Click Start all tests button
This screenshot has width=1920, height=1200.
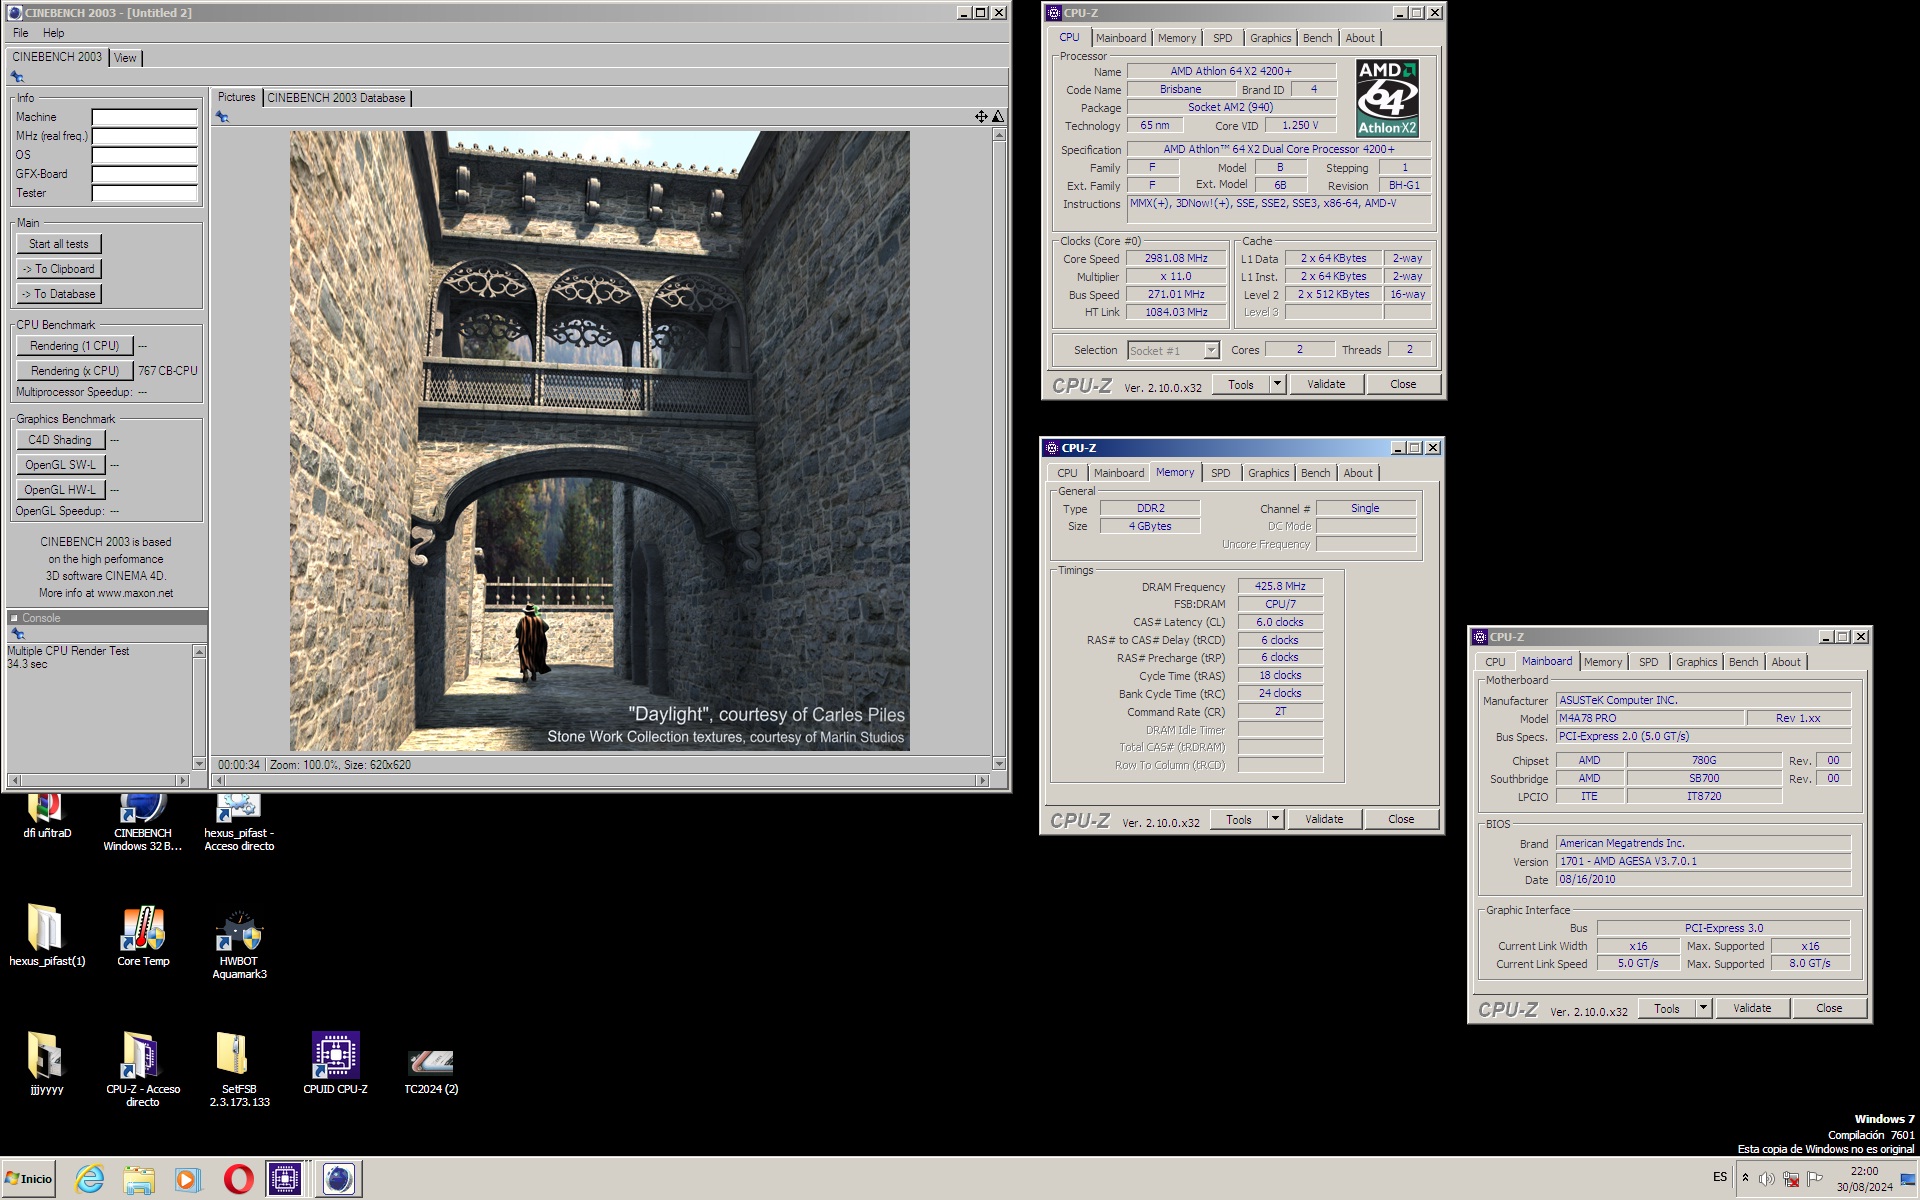59,244
